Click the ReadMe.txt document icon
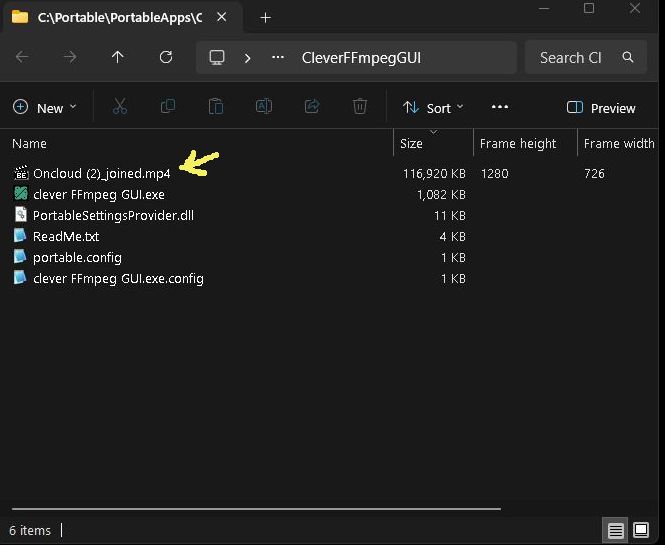665x545 pixels. (x=20, y=235)
